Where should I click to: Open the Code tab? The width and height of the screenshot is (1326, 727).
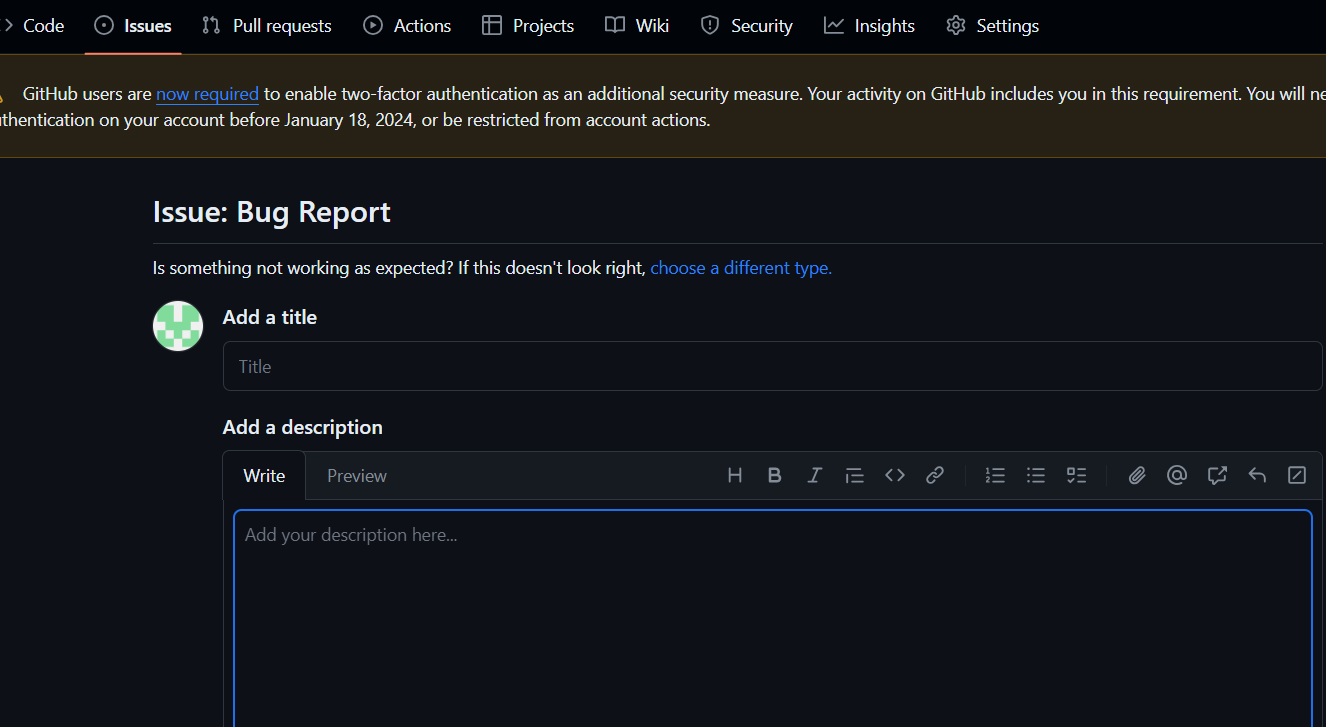(x=35, y=26)
